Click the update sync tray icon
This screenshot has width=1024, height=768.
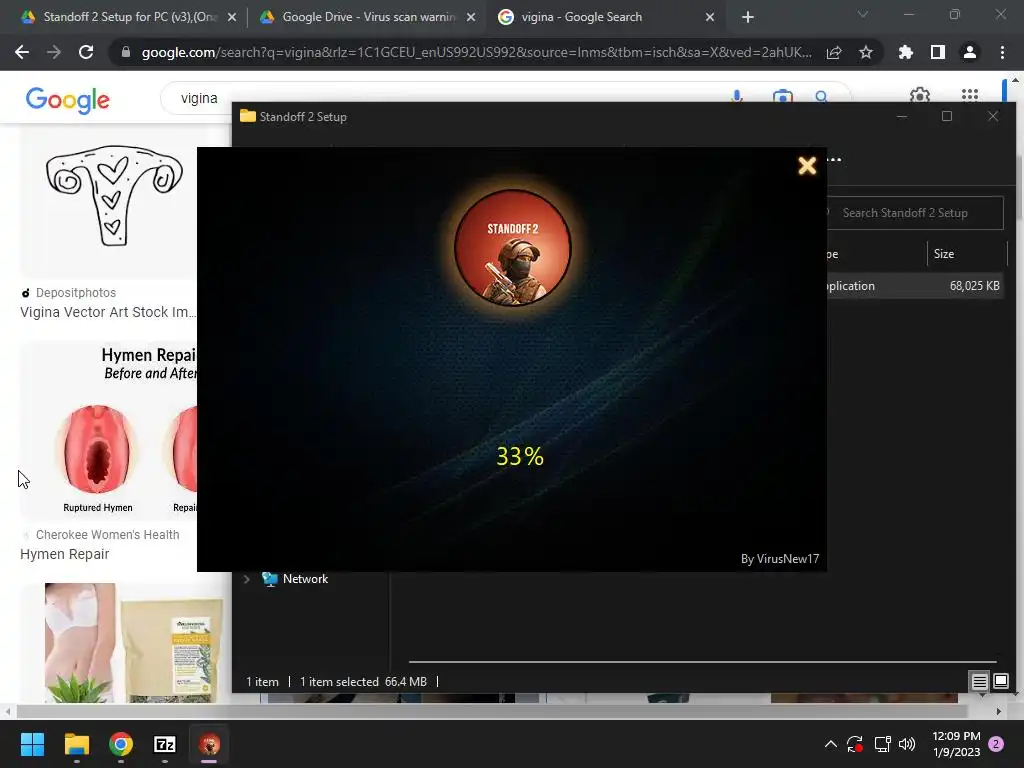click(x=855, y=744)
